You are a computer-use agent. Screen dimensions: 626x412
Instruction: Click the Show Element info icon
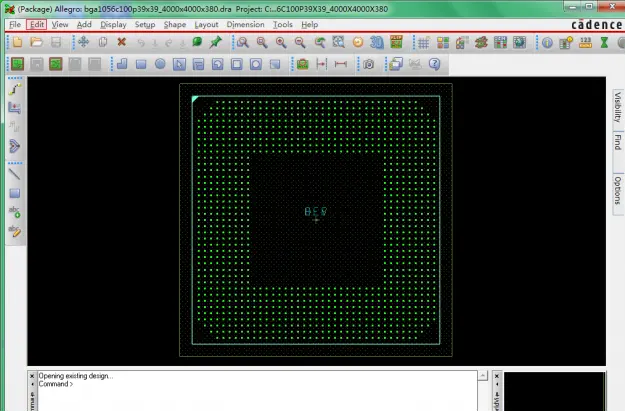pyautogui.click(x=547, y=42)
